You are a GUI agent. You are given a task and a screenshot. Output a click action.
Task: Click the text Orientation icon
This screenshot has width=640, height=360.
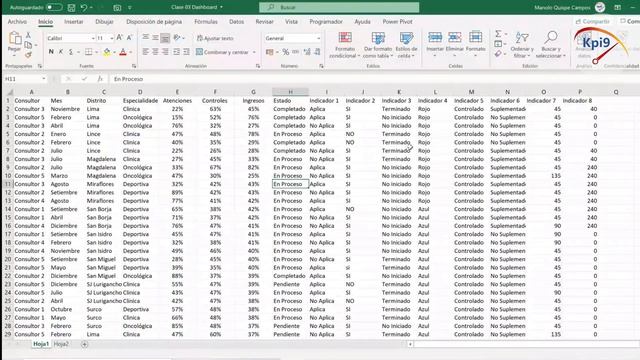(x=177, y=38)
